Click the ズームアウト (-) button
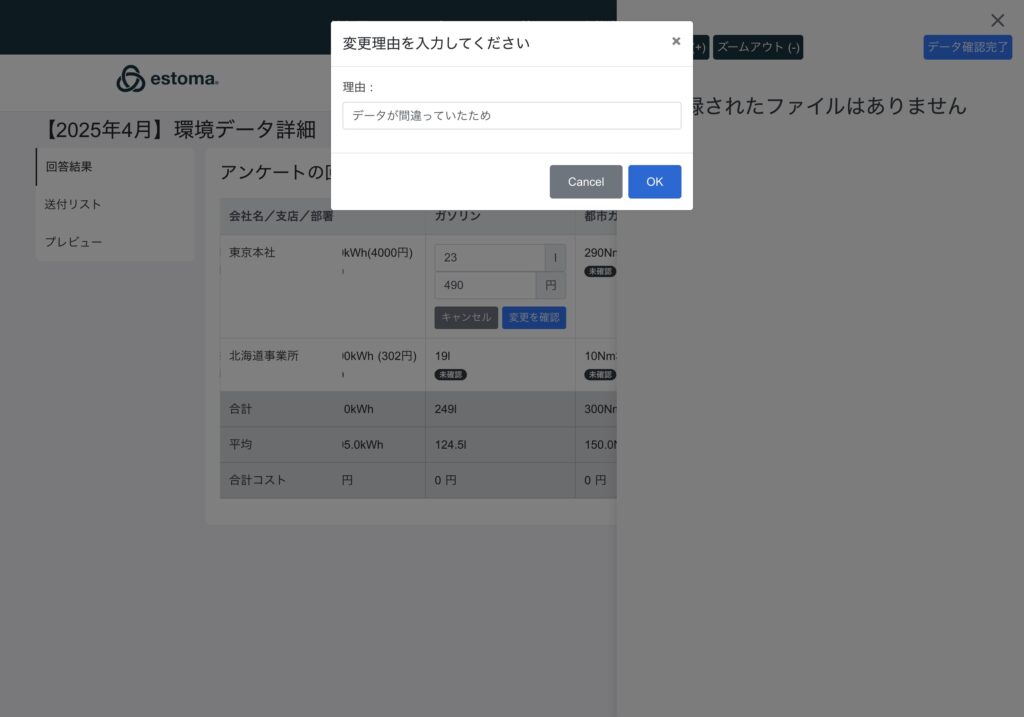Screen dimensions: 1024x717 pyautogui.click(x=758, y=47)
